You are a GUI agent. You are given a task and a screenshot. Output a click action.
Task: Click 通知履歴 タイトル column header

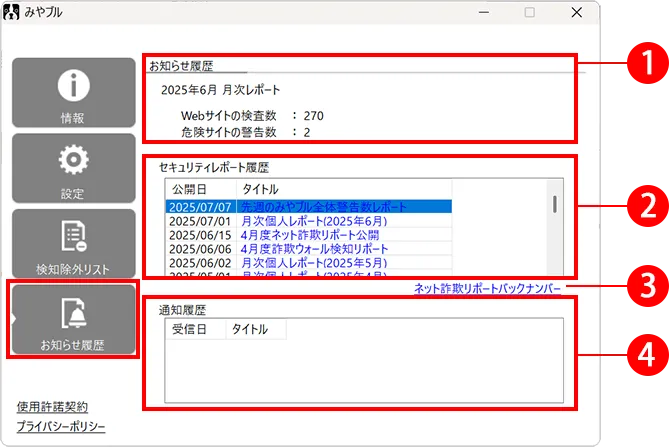click(256, 329)
